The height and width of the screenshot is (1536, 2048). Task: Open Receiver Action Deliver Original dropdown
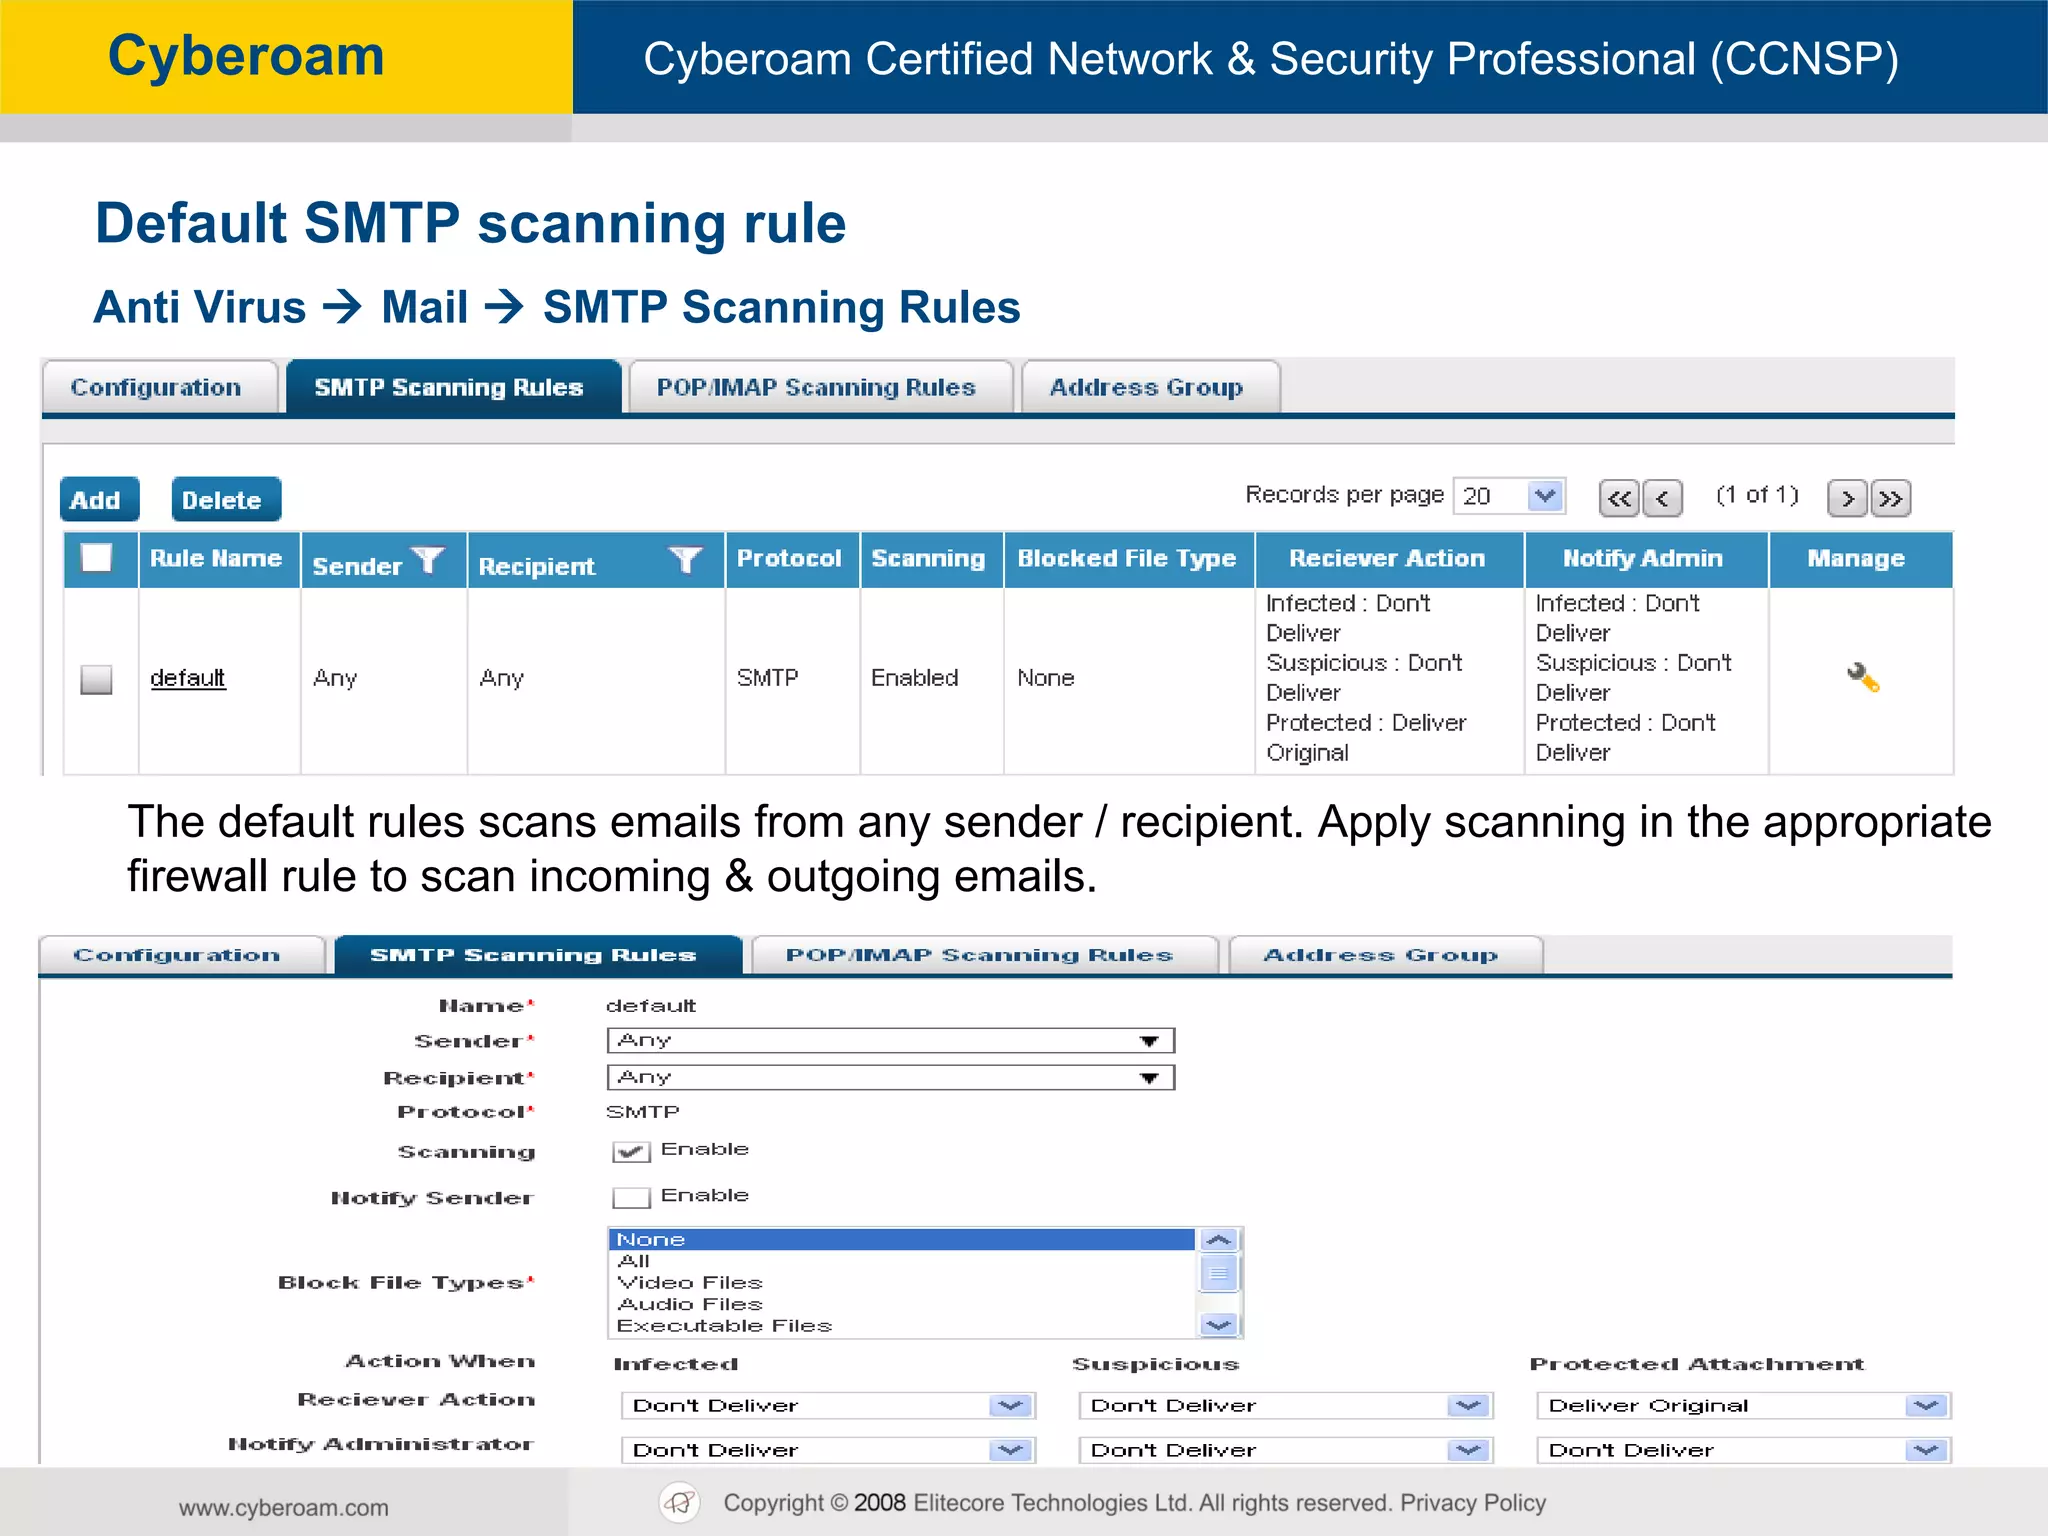click(x=1744, y=1406)
